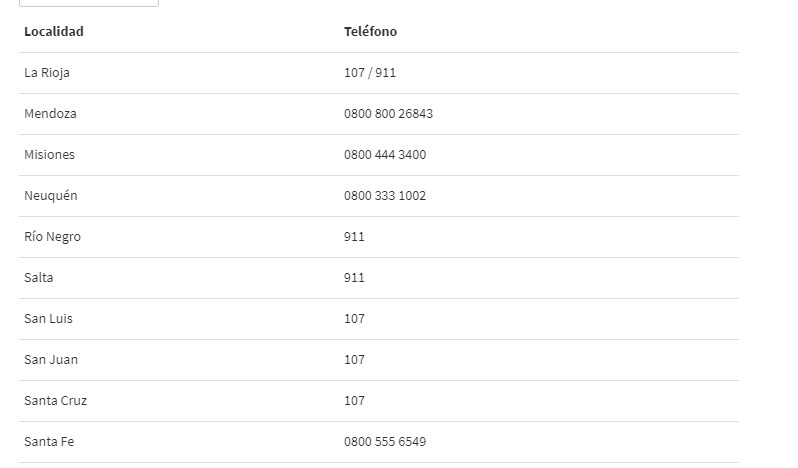Select the Río Negro locality name
Viewport: 798px width, 468px height.
click(x=52, y=237)
